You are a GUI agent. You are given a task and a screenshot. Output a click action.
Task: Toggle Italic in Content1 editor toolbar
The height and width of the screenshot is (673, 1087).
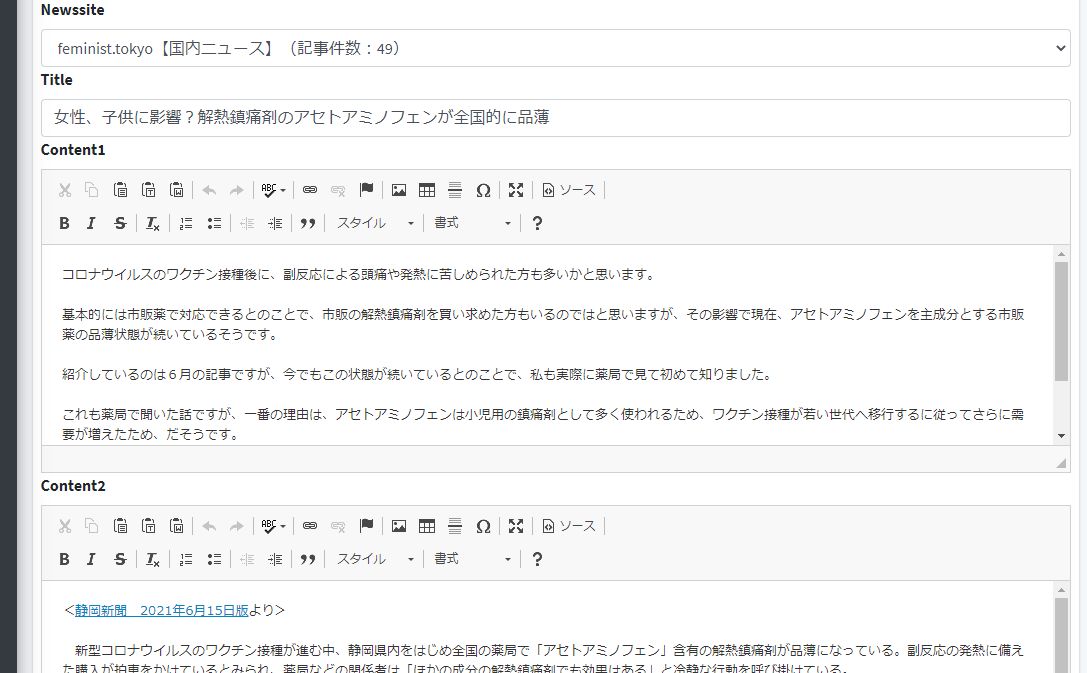pos(91,223)
